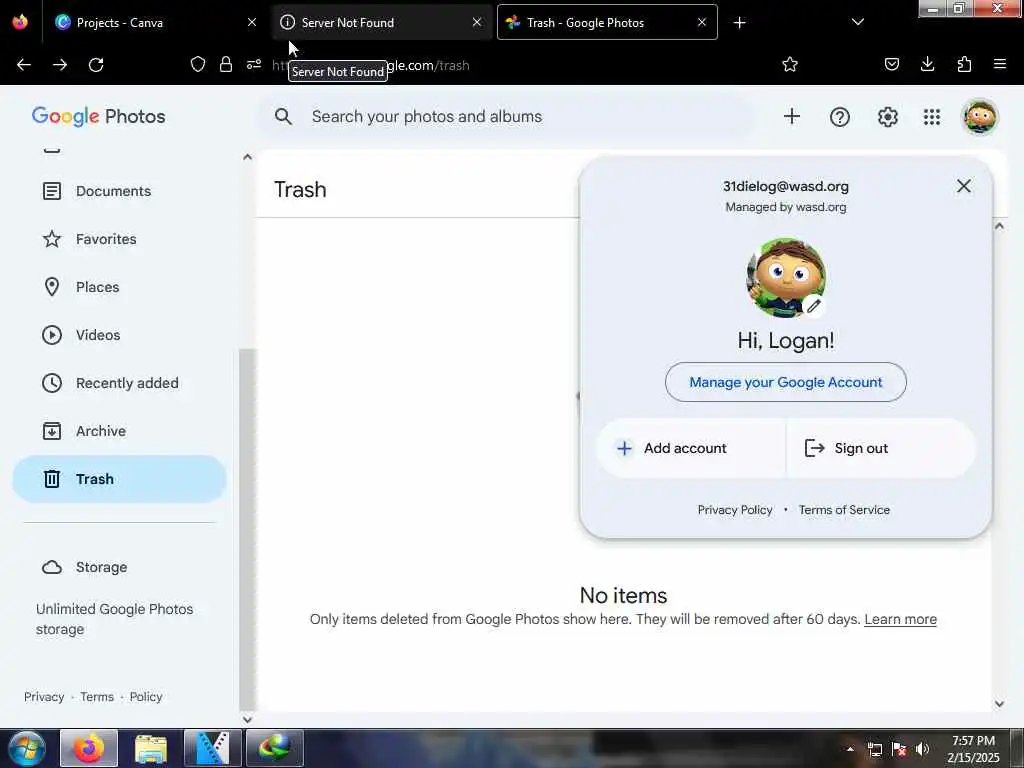Click the main content scroll up arrow
Screen dimensions: 1024x768
pos(999,227)
